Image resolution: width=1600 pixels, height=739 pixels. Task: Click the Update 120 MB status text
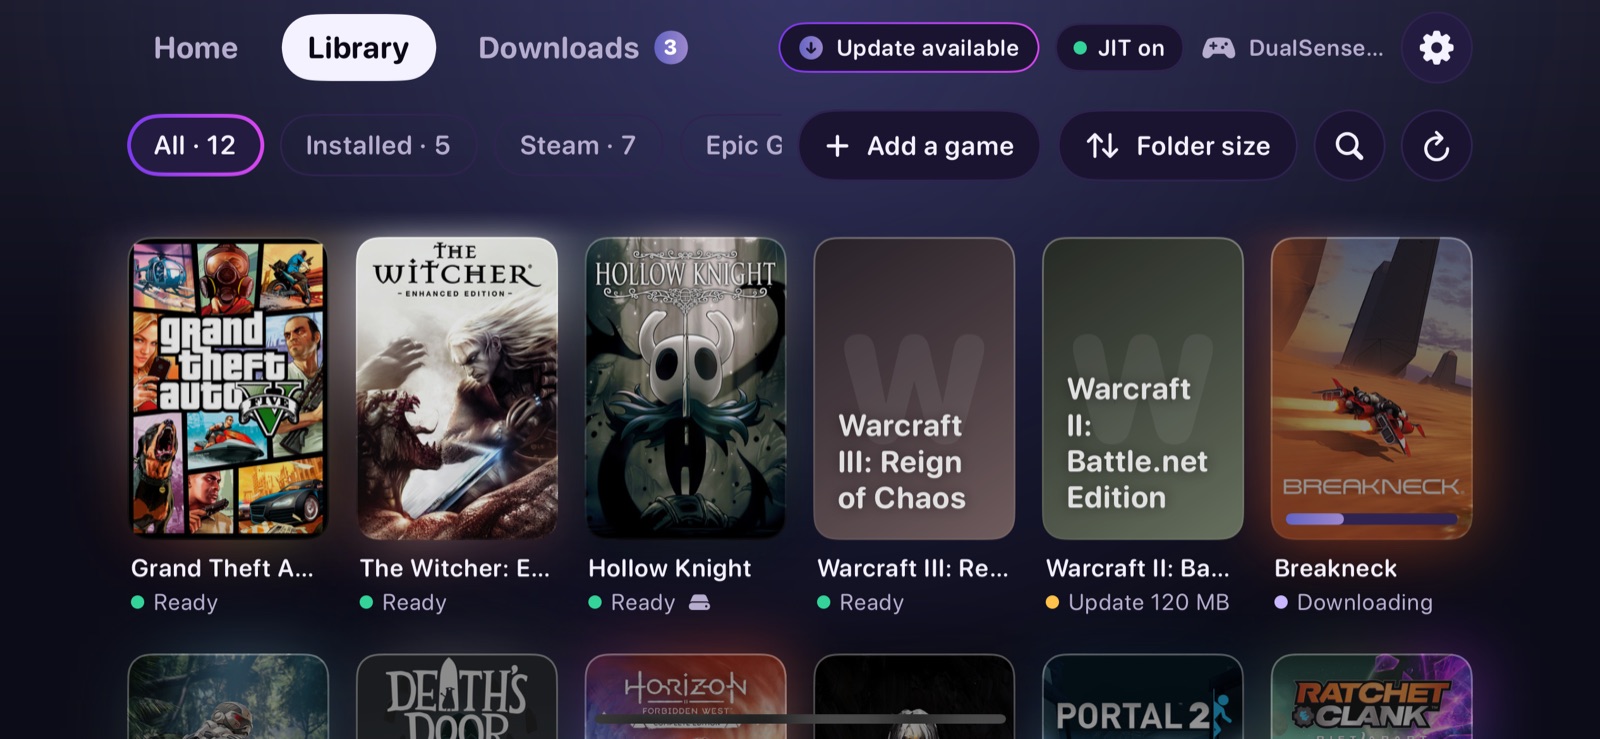(1148, 602)
